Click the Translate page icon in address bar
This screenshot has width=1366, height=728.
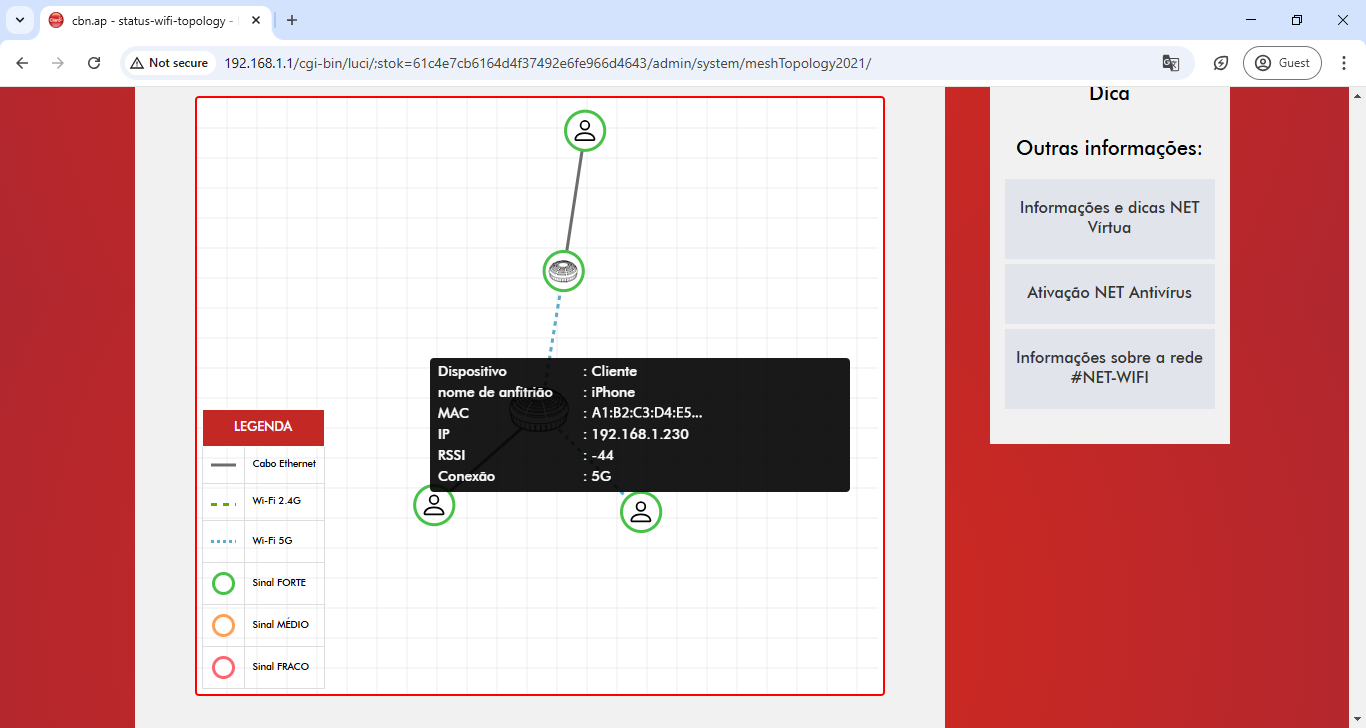[x=1170, y=63]
